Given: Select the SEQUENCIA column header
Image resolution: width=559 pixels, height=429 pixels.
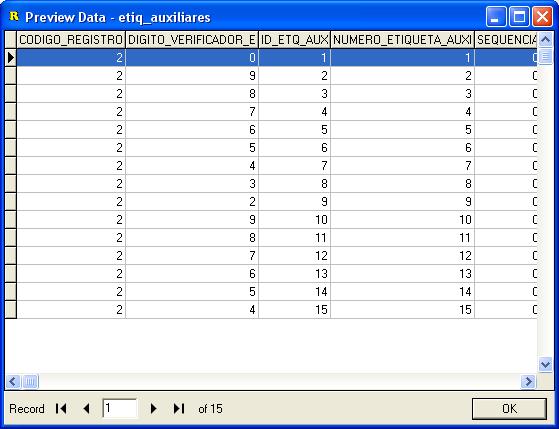Looking at the screenshot, I should (506, 40).
